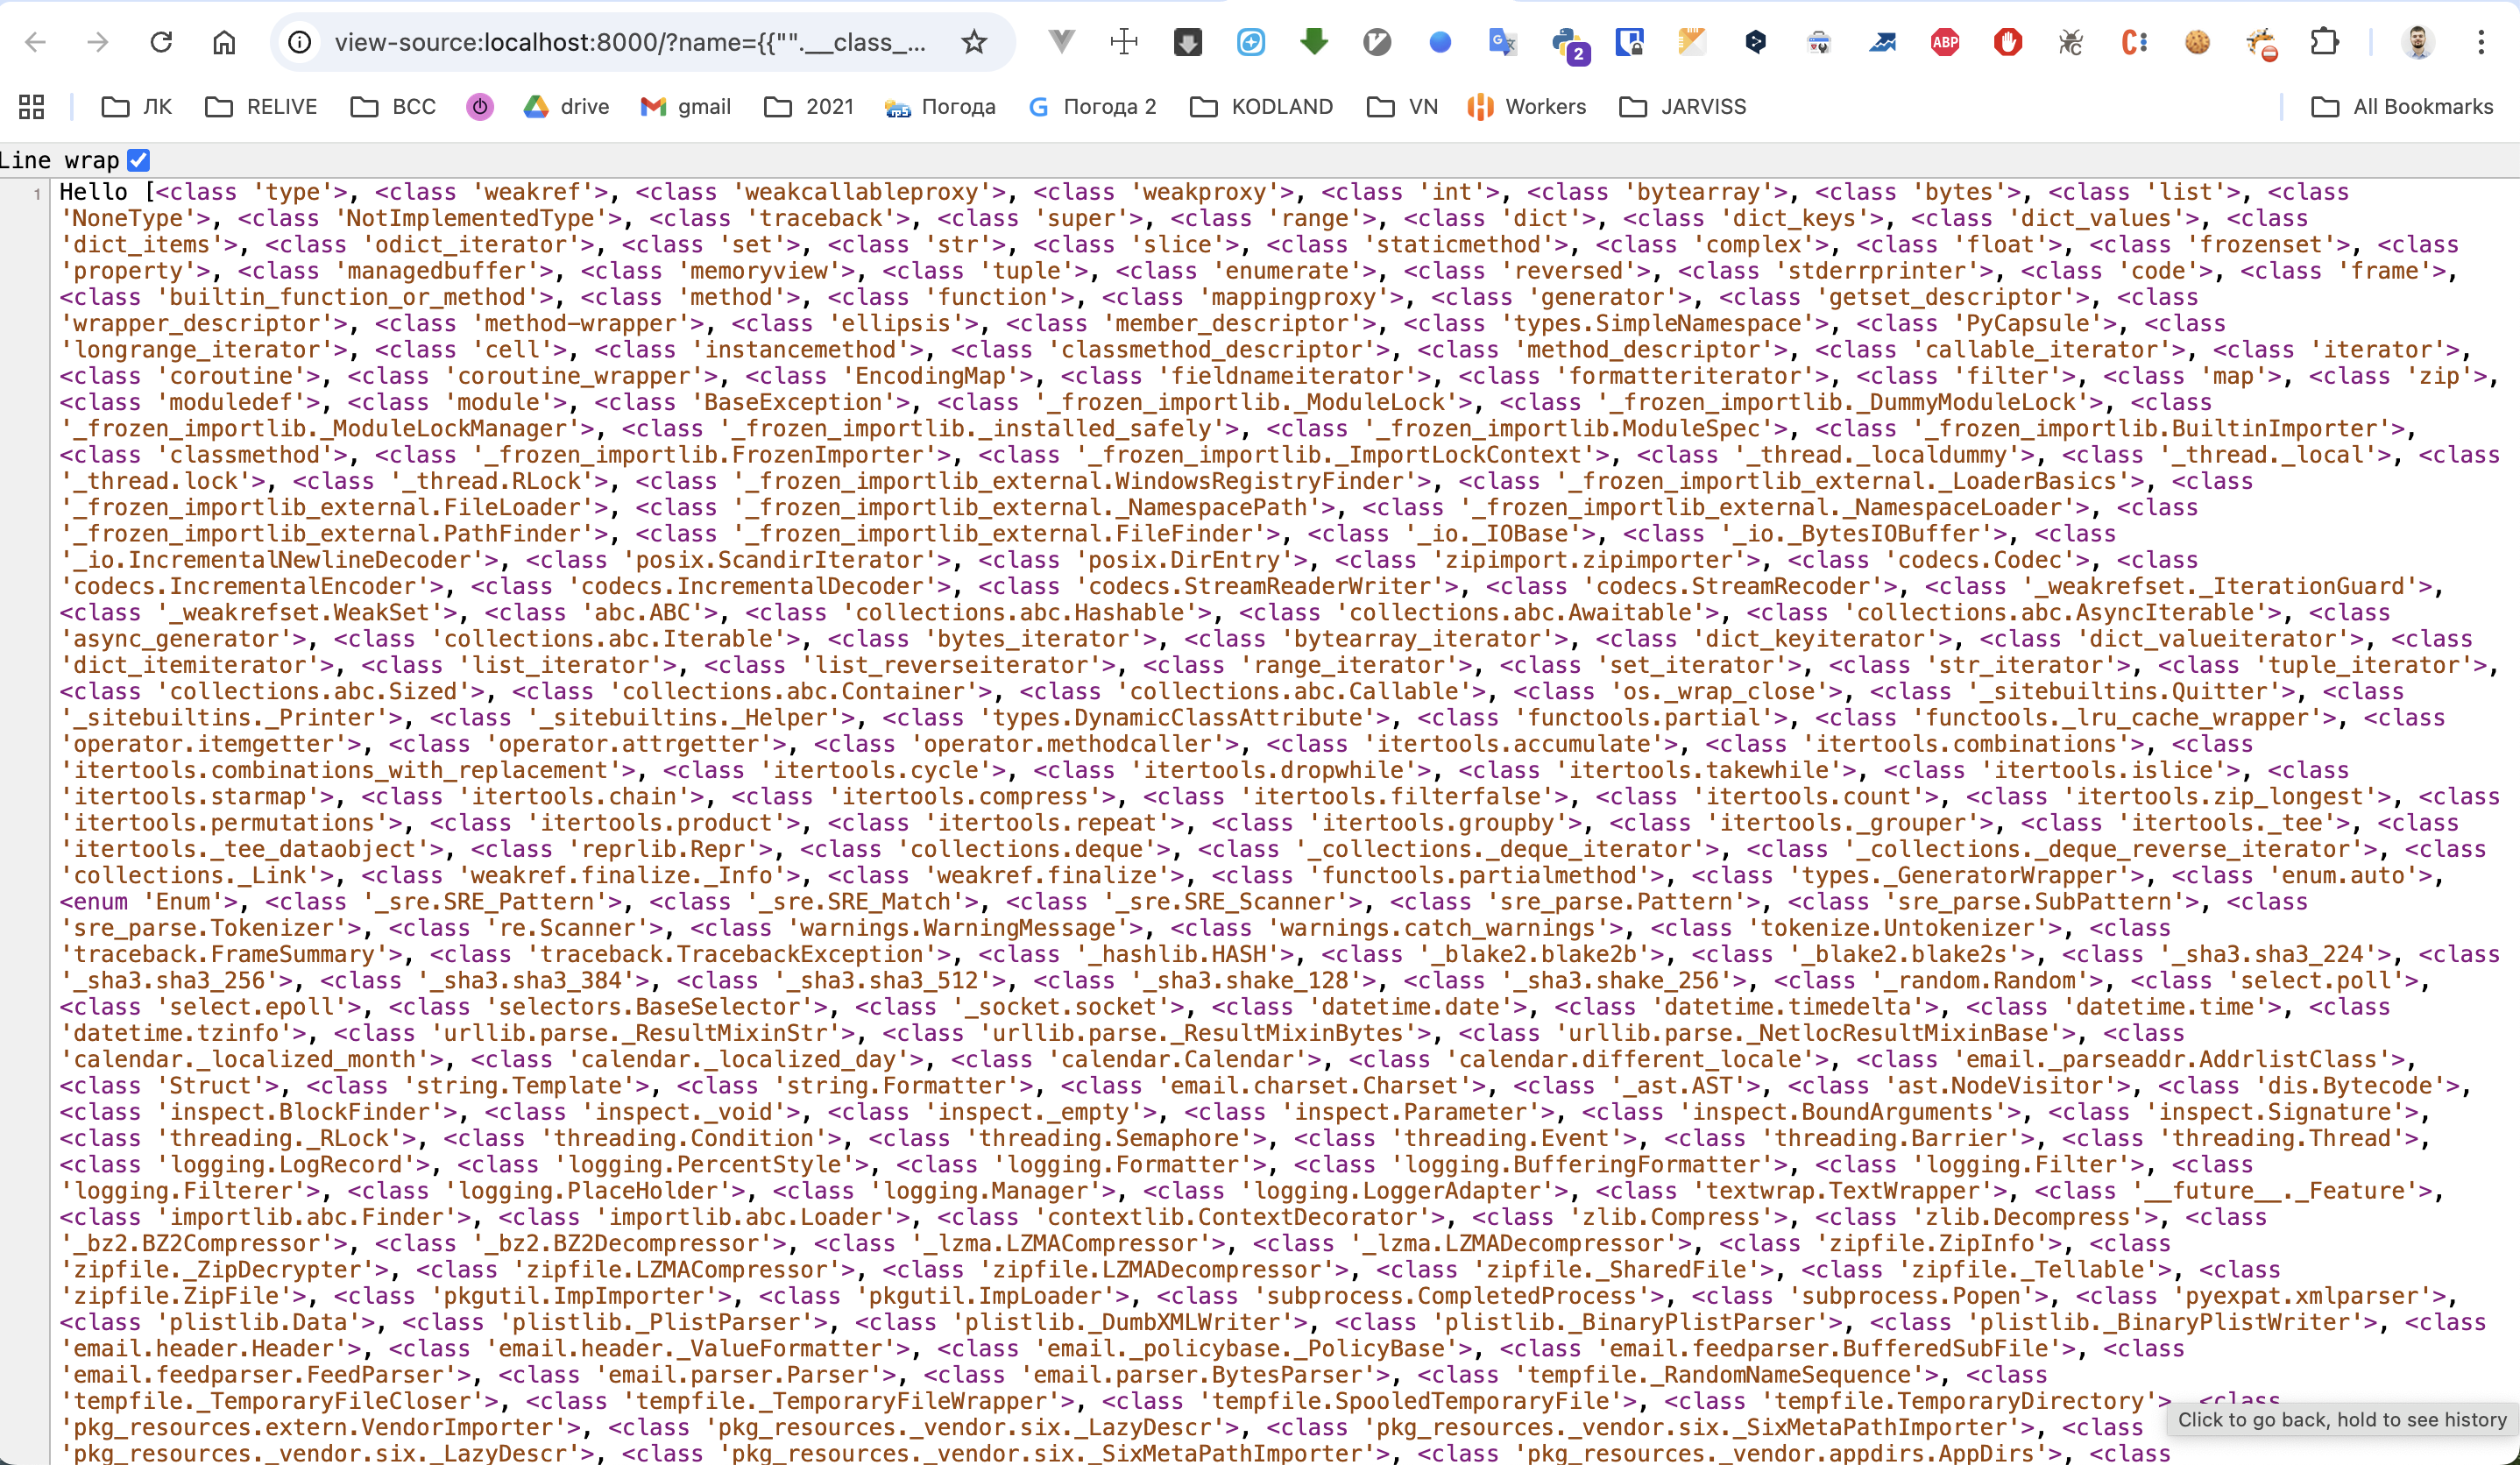2520x1465 pixels.
Task: Expand the 2021 bookmarks folder
Action: tap(809, 107)
